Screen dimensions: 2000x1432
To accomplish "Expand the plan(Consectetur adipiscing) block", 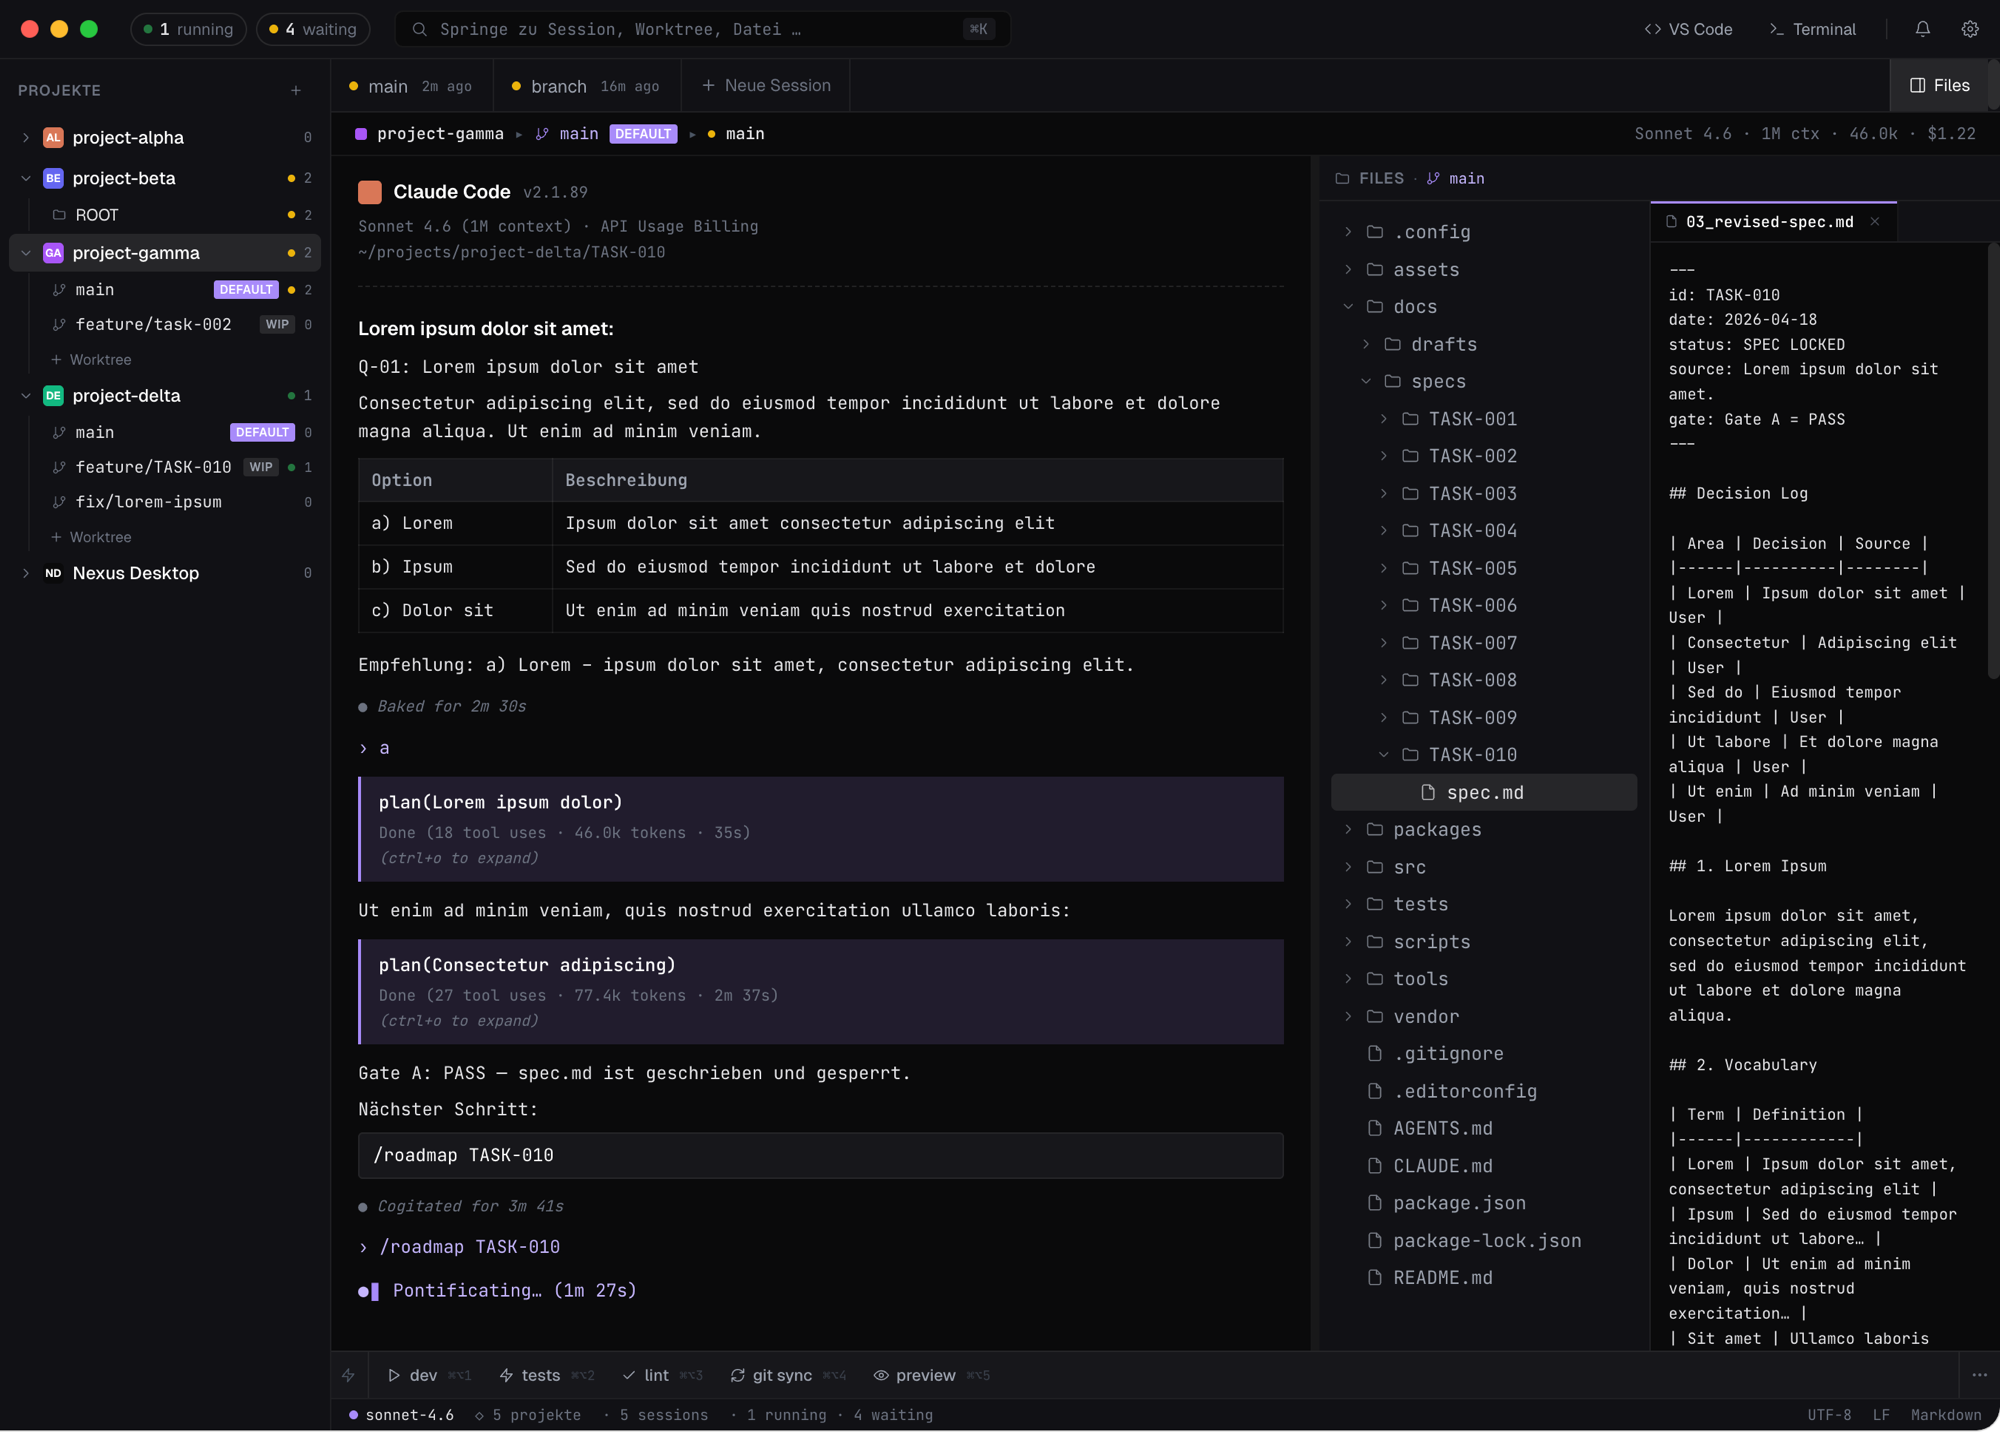I will [x=820, y=992].
